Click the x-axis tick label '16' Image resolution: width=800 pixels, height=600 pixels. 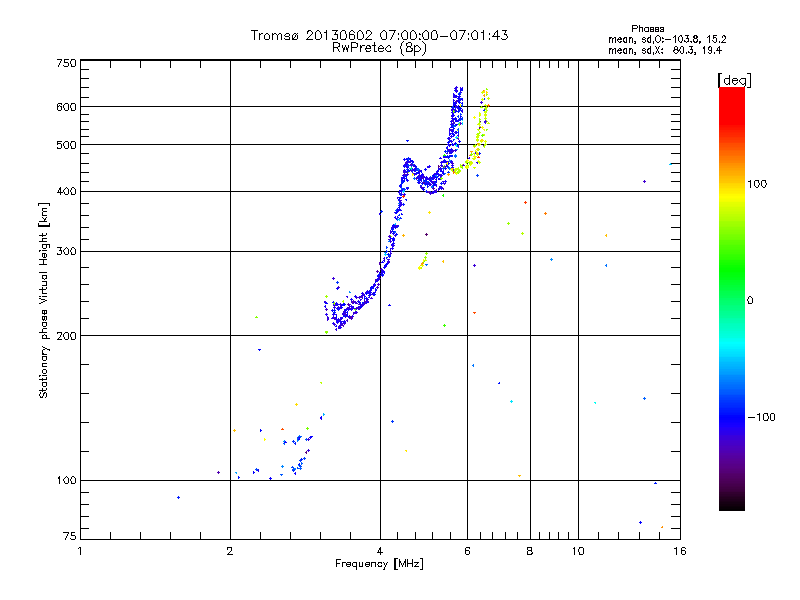680,551
